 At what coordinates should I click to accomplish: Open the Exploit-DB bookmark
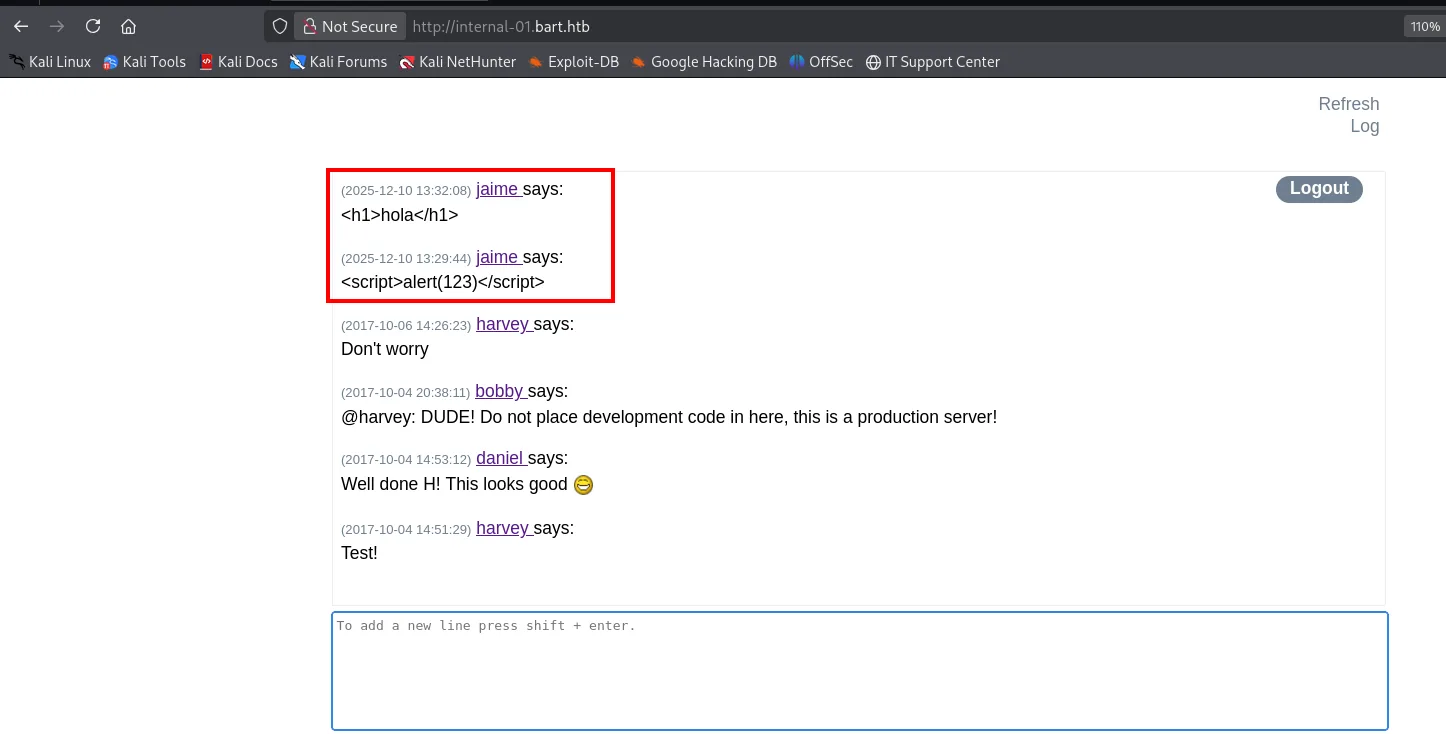[574, 62]
